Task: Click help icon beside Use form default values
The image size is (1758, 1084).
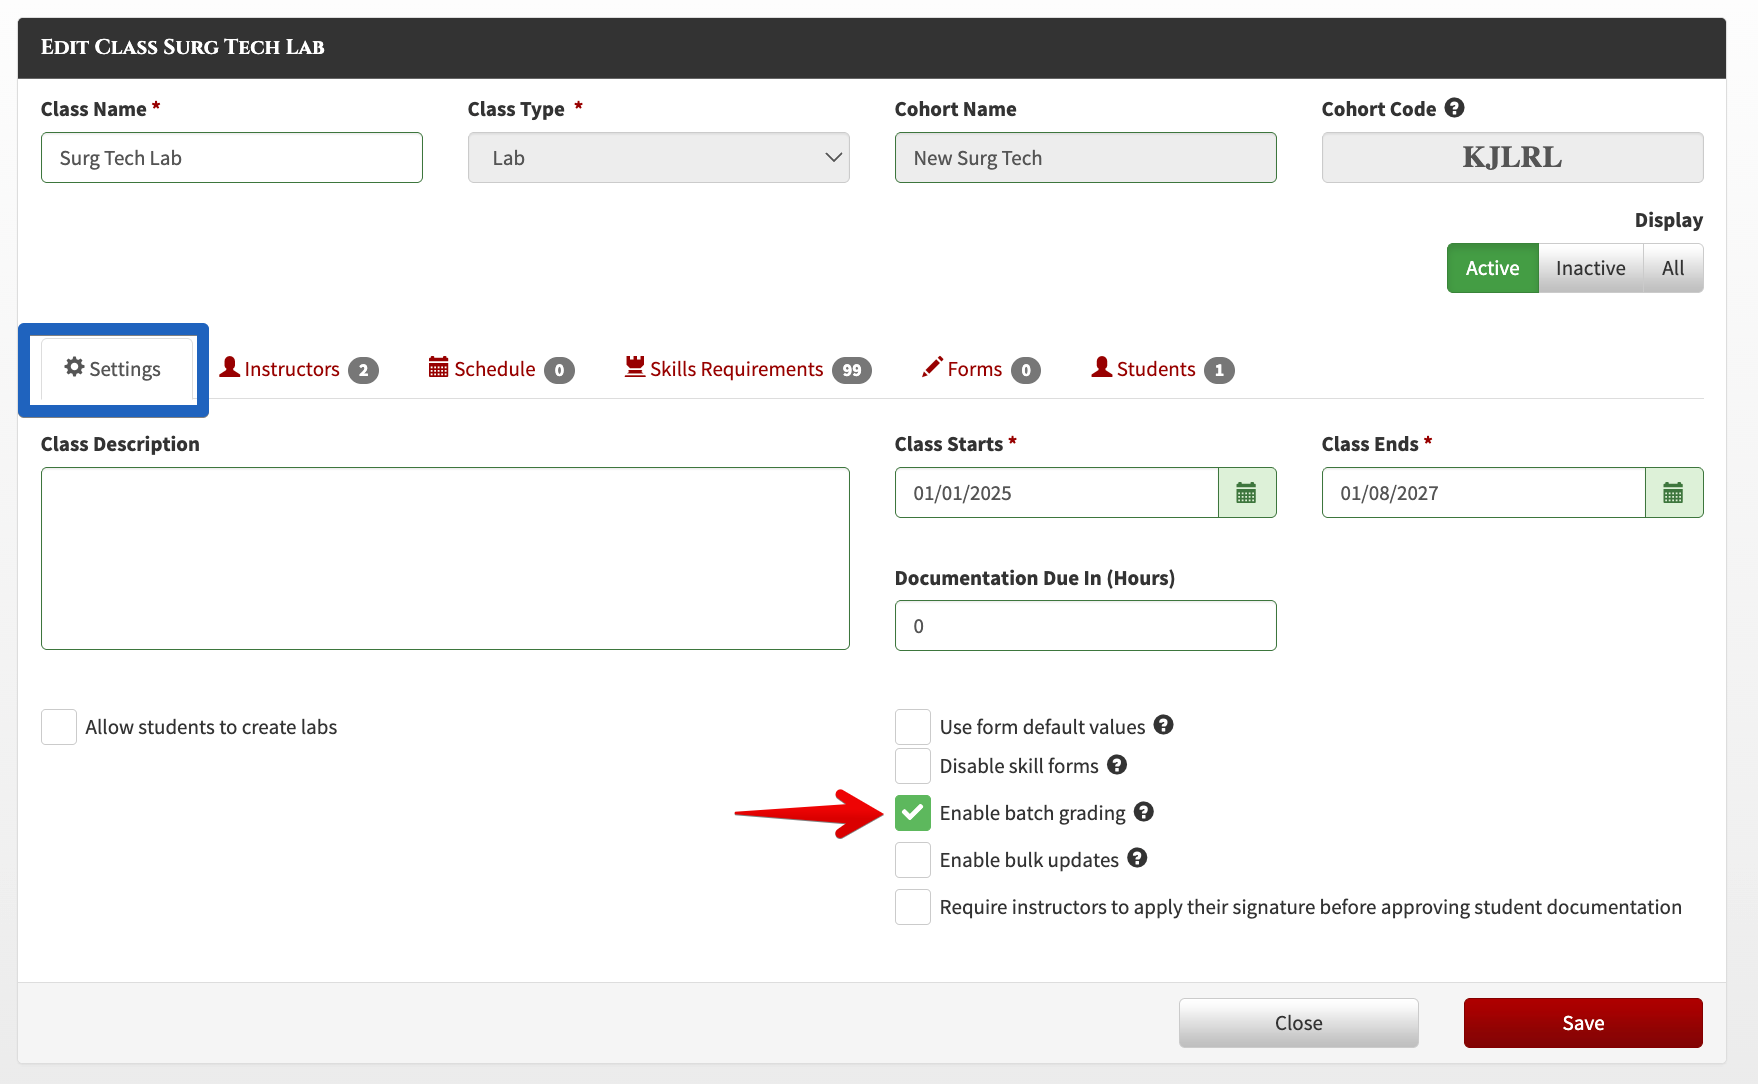Action: click(x=1163, y=725)
